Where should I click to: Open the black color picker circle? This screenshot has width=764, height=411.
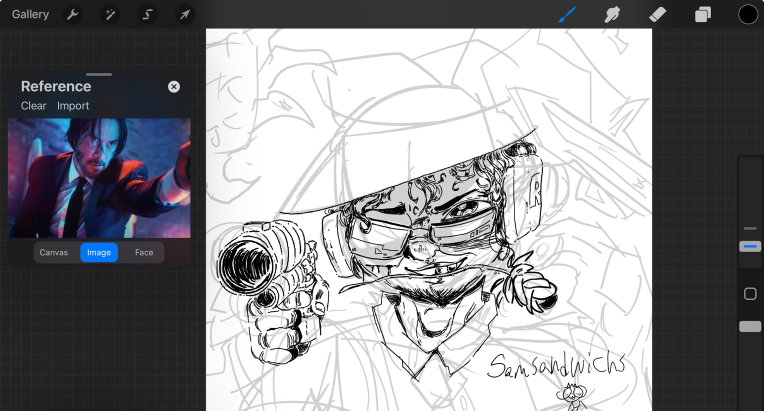[748, 15]
